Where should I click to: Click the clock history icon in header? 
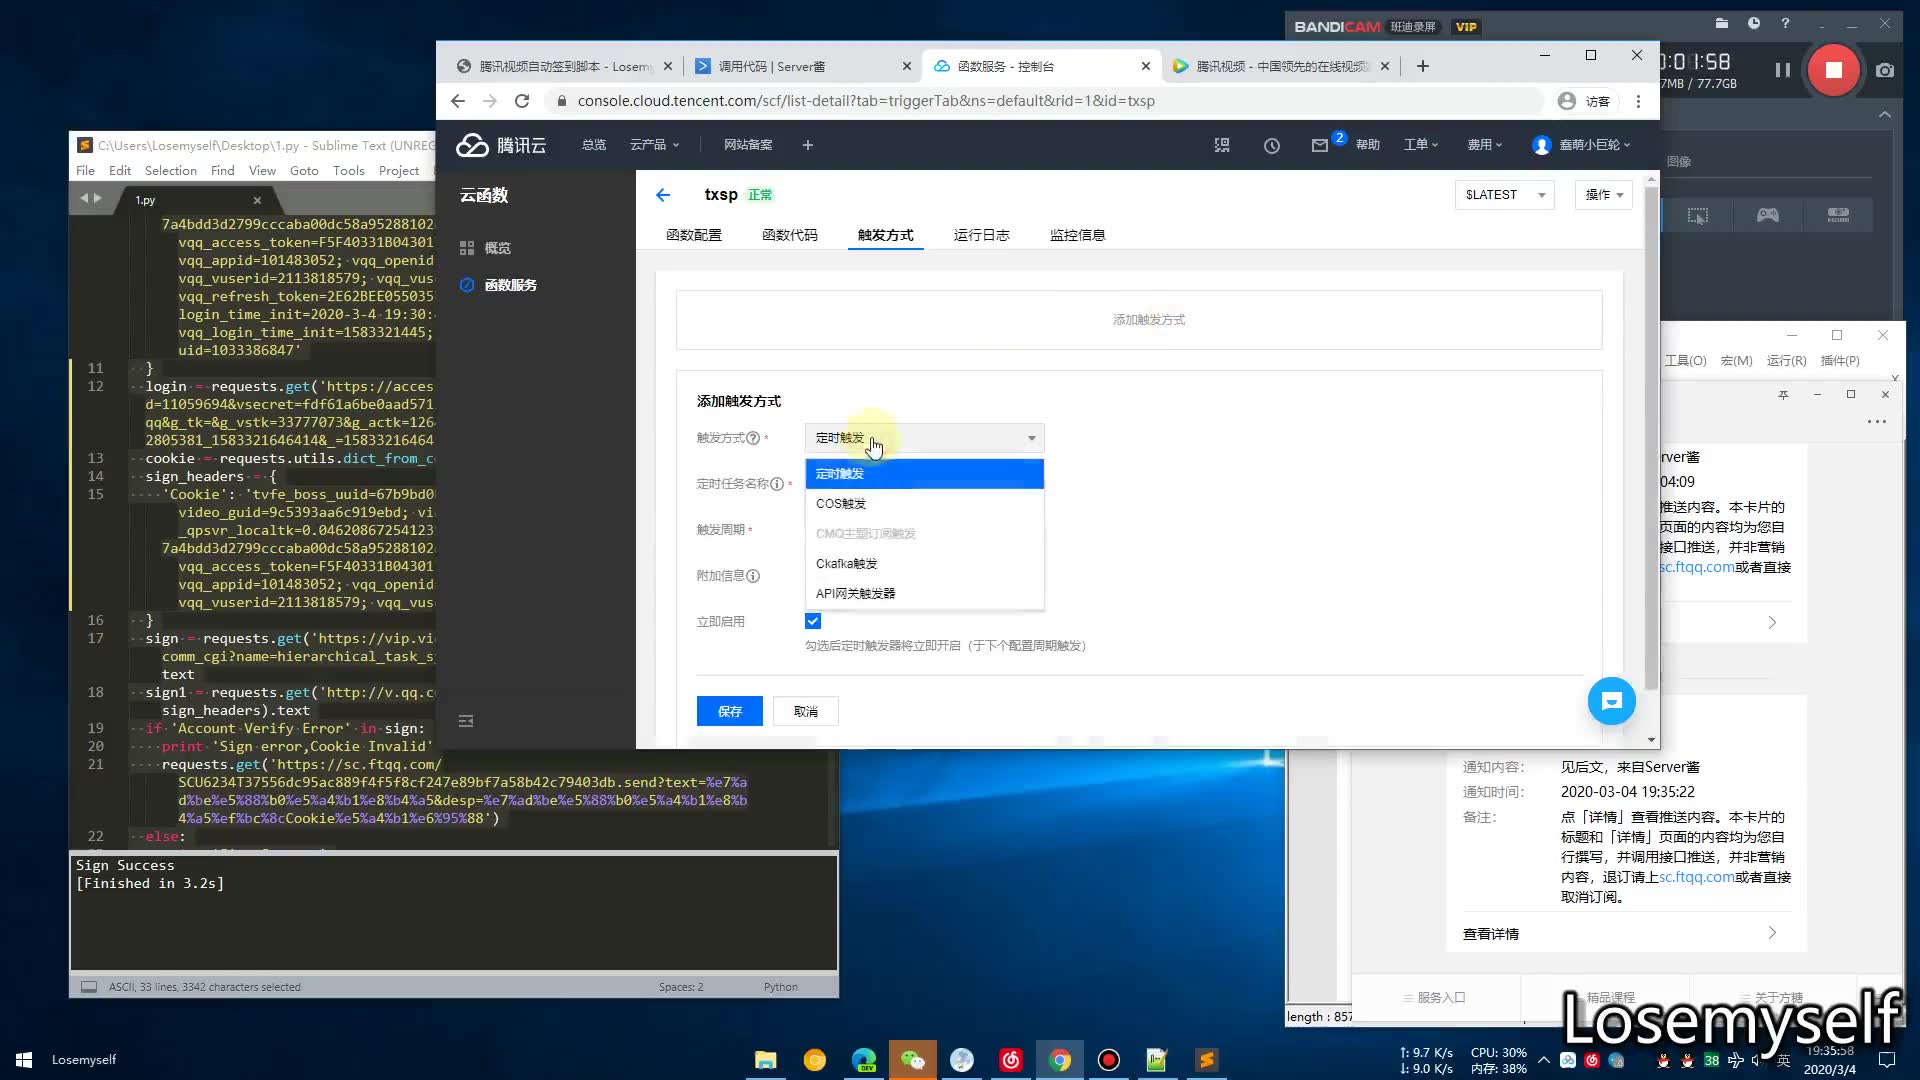1271,146
